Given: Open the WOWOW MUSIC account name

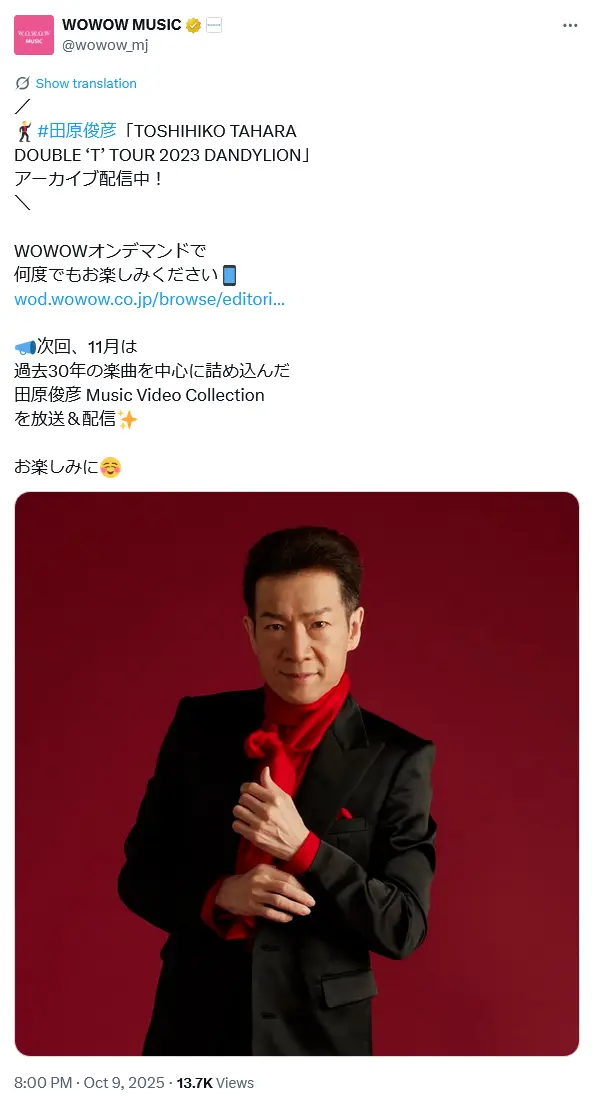Looking at the screenshot, I should [x=121, y=25].
